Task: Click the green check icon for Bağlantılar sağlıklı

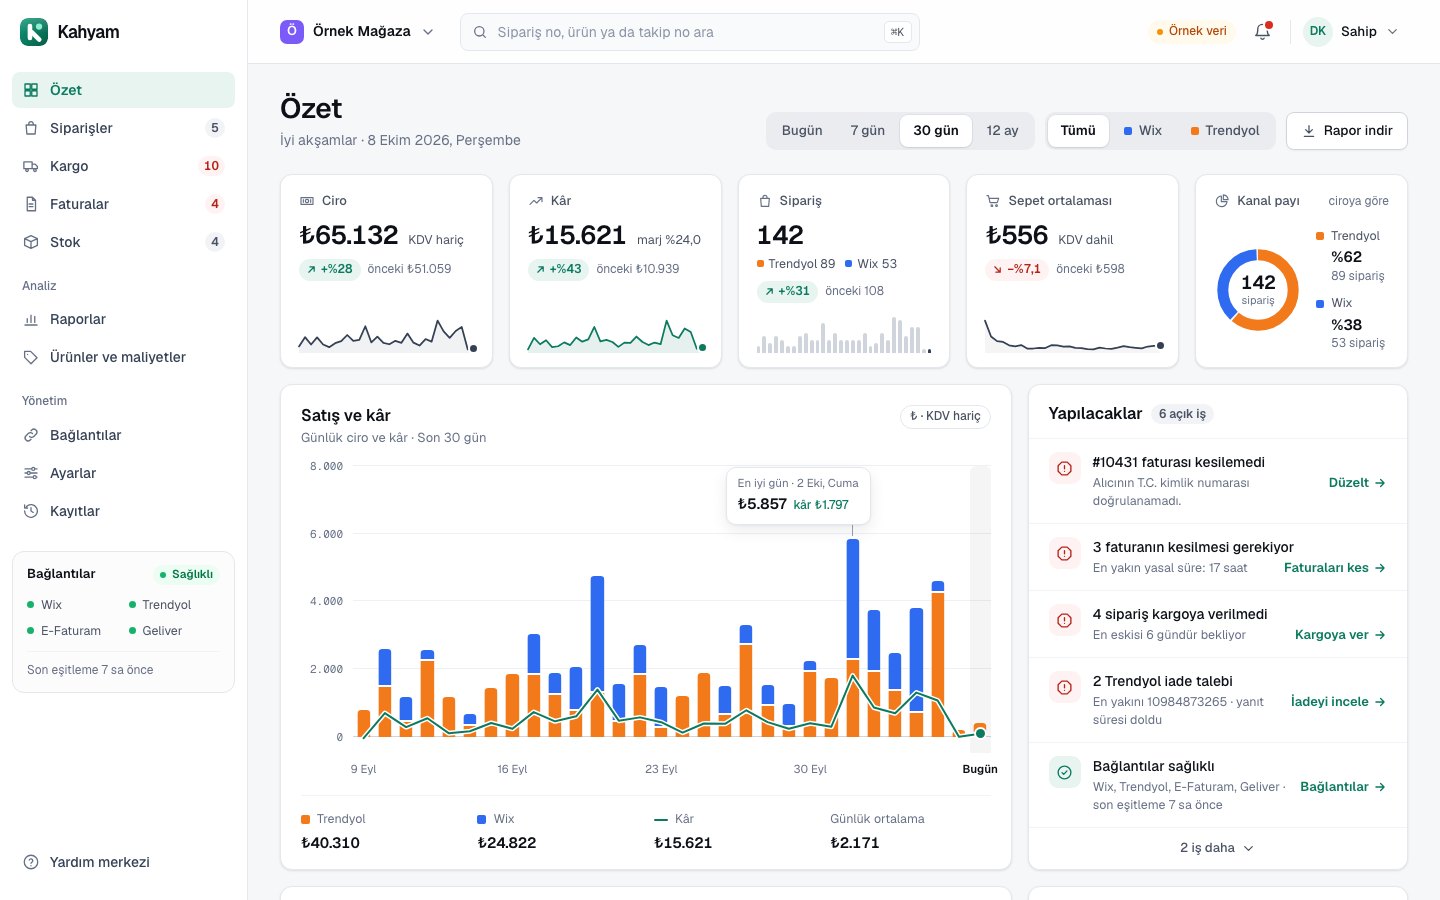Action: (x=1064, y=772)
